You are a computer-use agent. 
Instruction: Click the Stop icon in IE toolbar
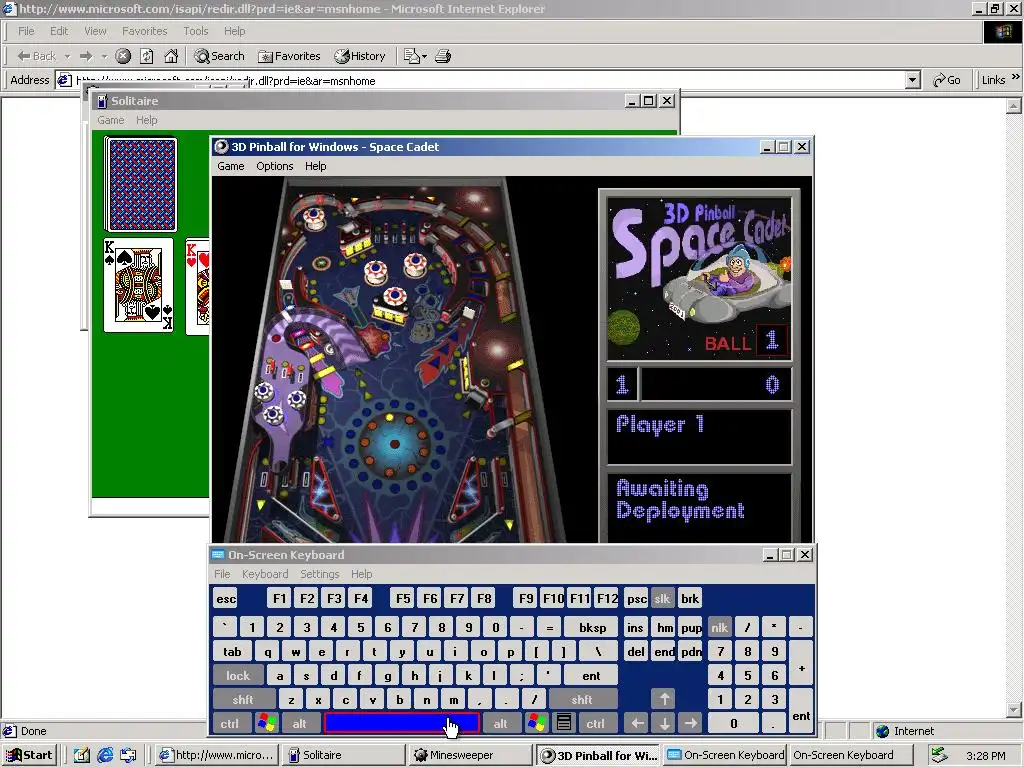click(123, 56)
